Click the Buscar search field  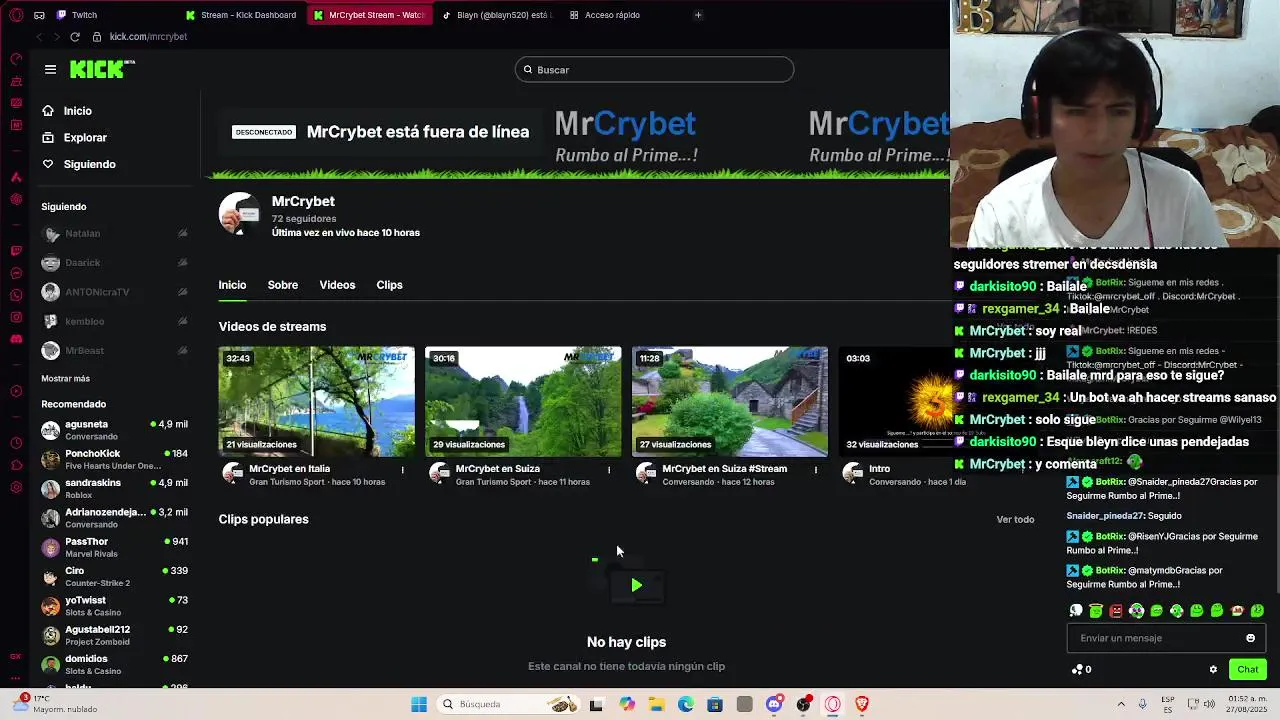(655, 70)
